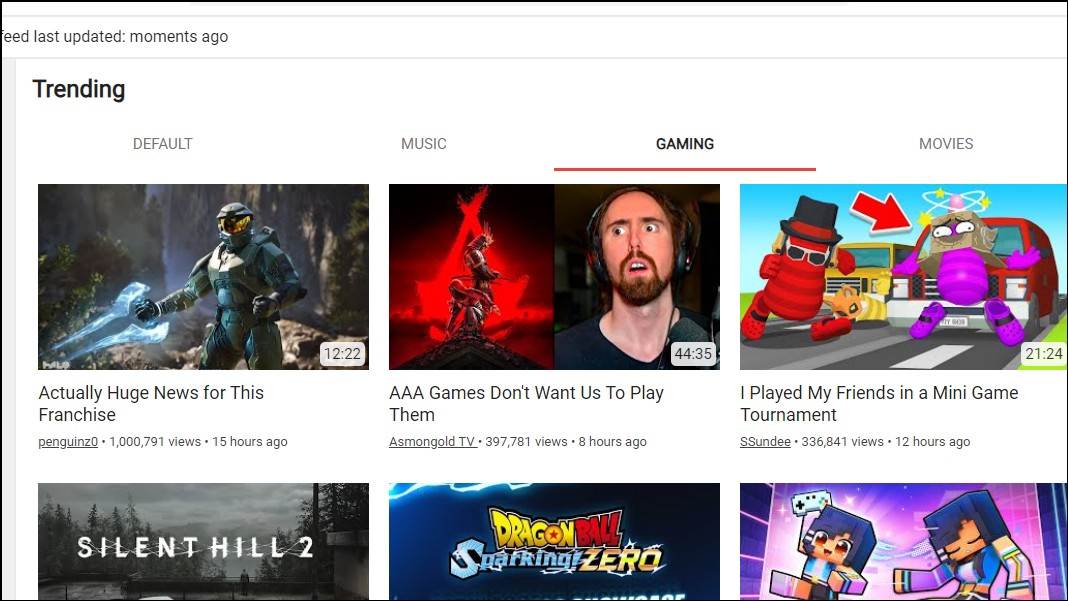Click '336,841 views' text
This screenshot has width=1068, height=601.
(843, 442)
